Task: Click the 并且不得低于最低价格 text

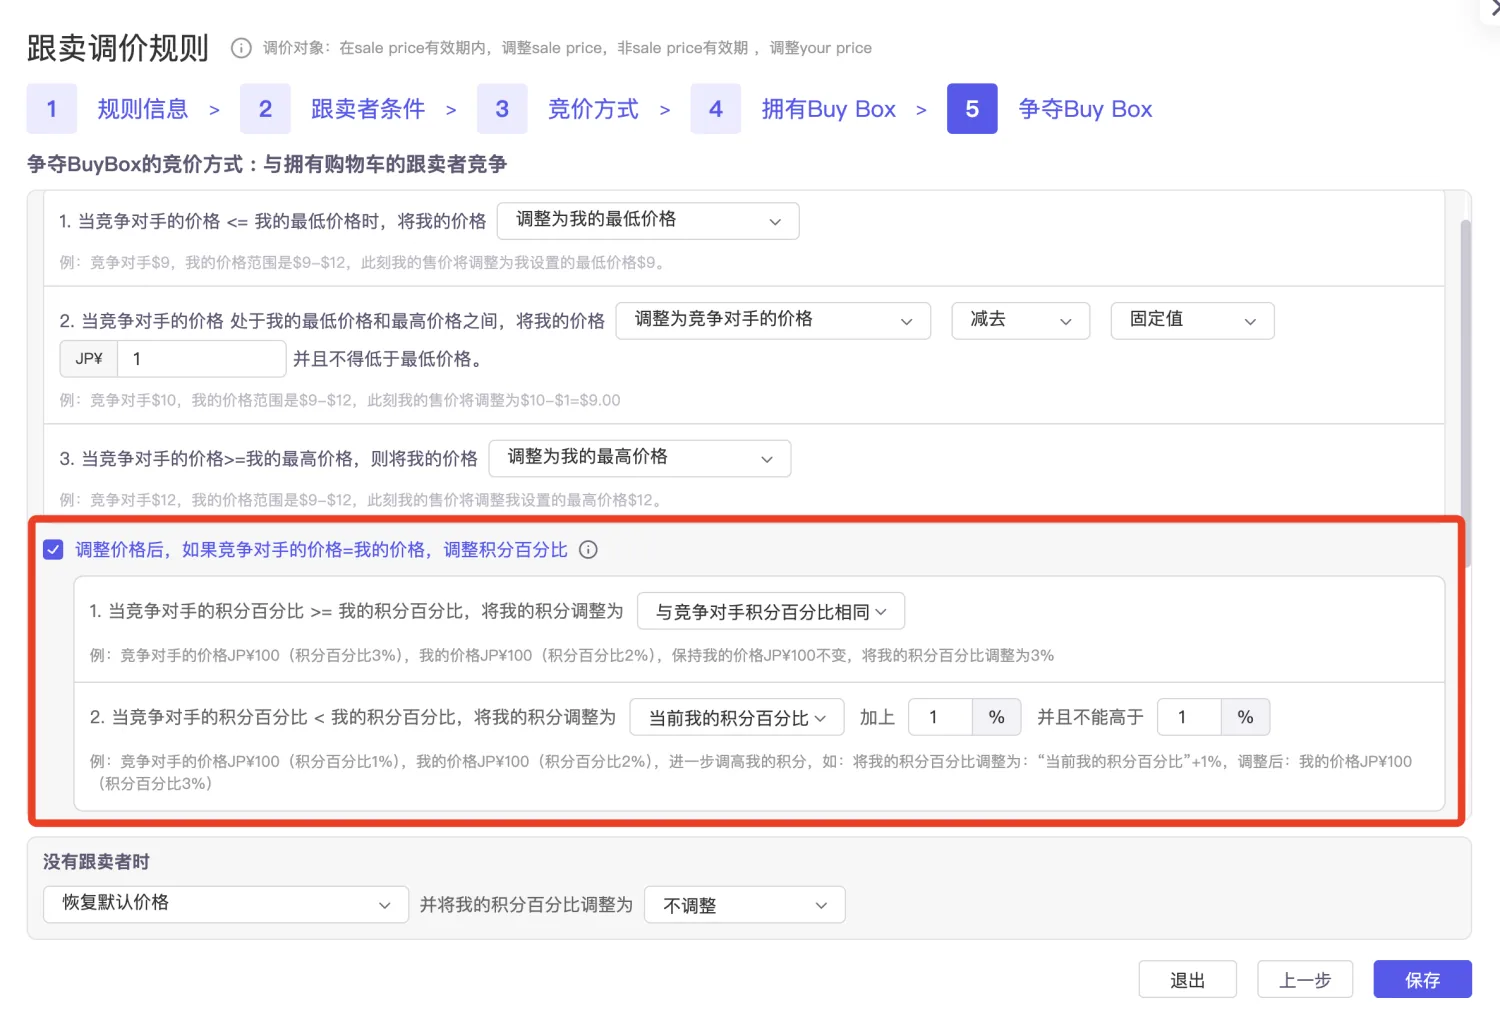Action: [388, 359]
